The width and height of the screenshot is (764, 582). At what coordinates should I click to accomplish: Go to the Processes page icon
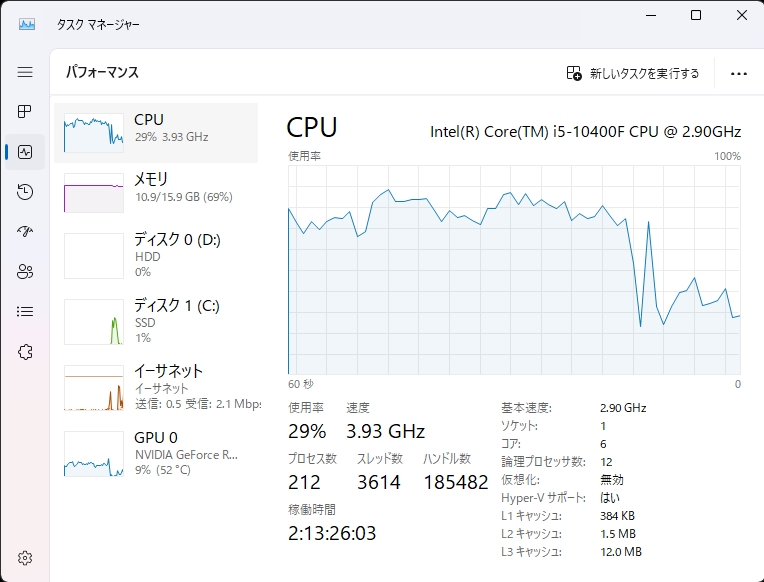click(x=25, y=112)
